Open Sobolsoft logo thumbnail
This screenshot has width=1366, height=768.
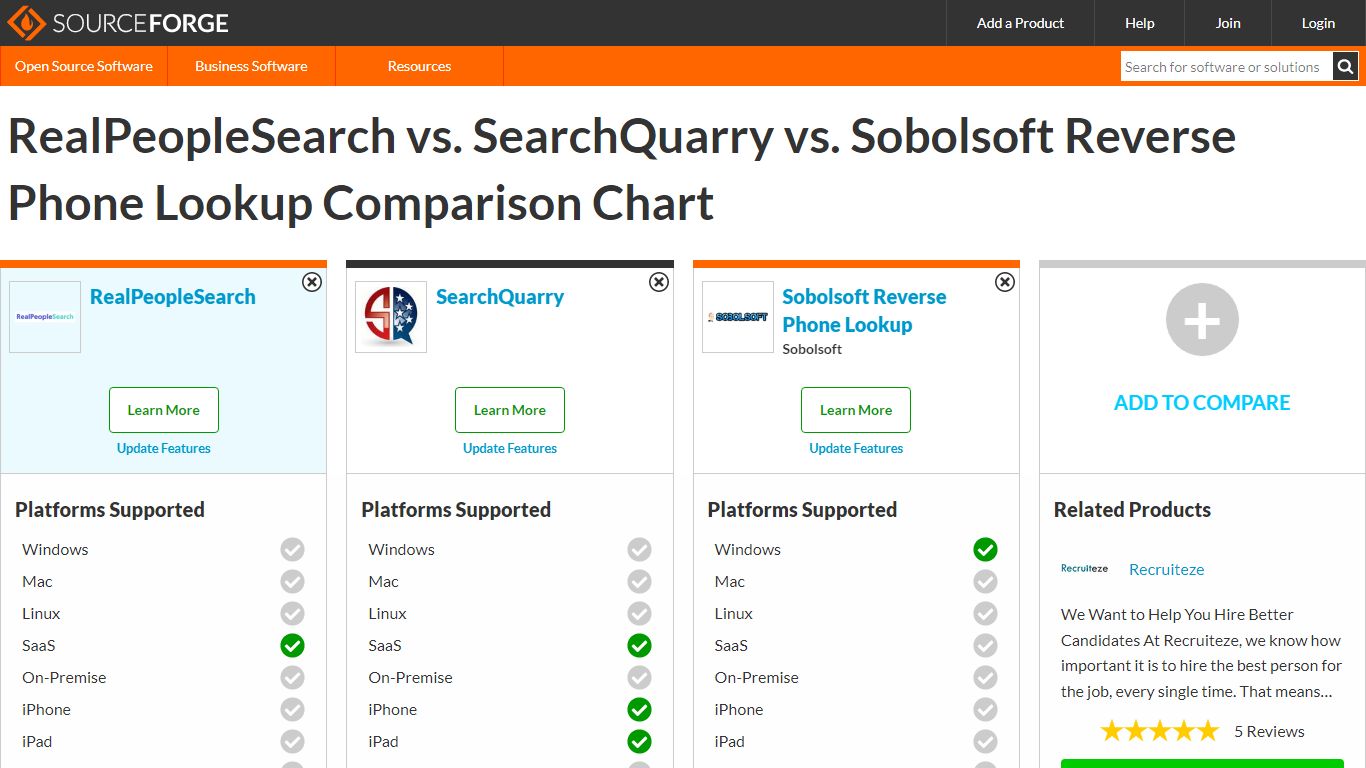click(738, 317)
